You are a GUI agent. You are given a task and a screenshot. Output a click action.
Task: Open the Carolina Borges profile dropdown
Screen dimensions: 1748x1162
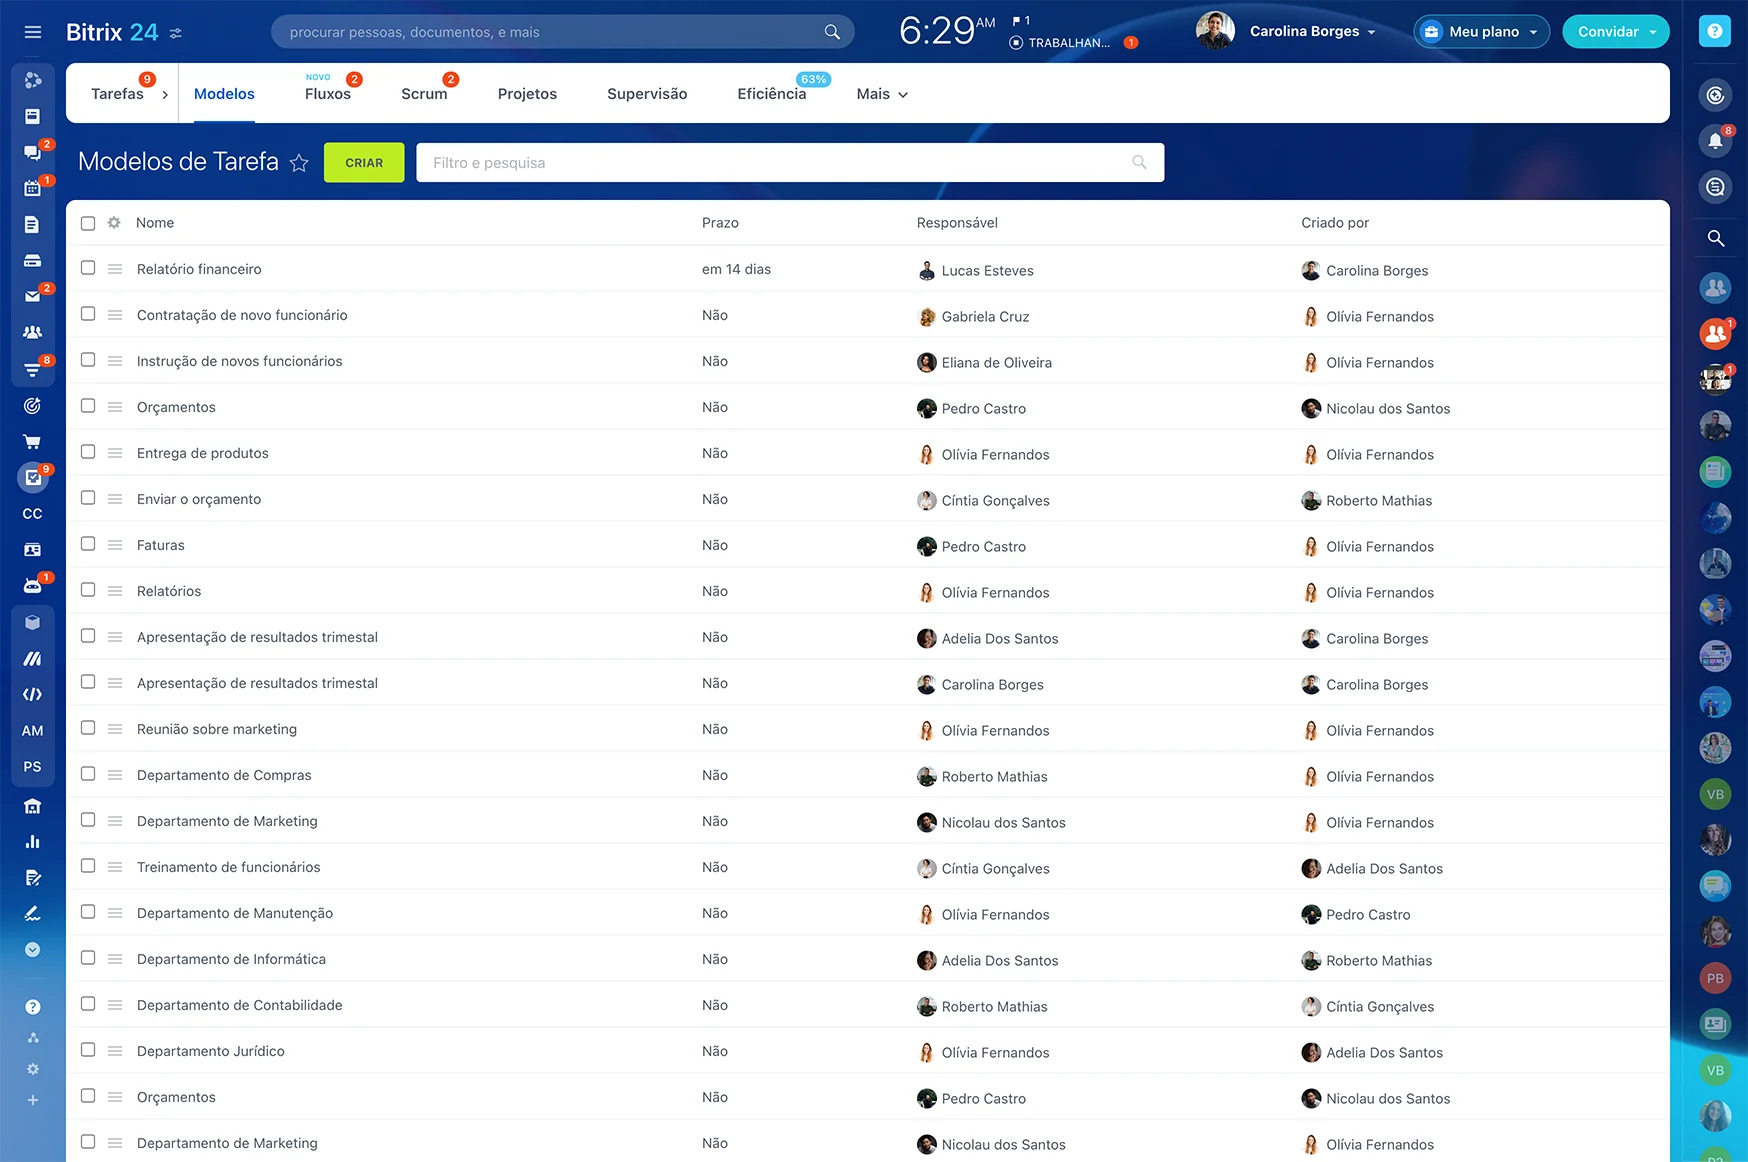[x=1312, y=32]
